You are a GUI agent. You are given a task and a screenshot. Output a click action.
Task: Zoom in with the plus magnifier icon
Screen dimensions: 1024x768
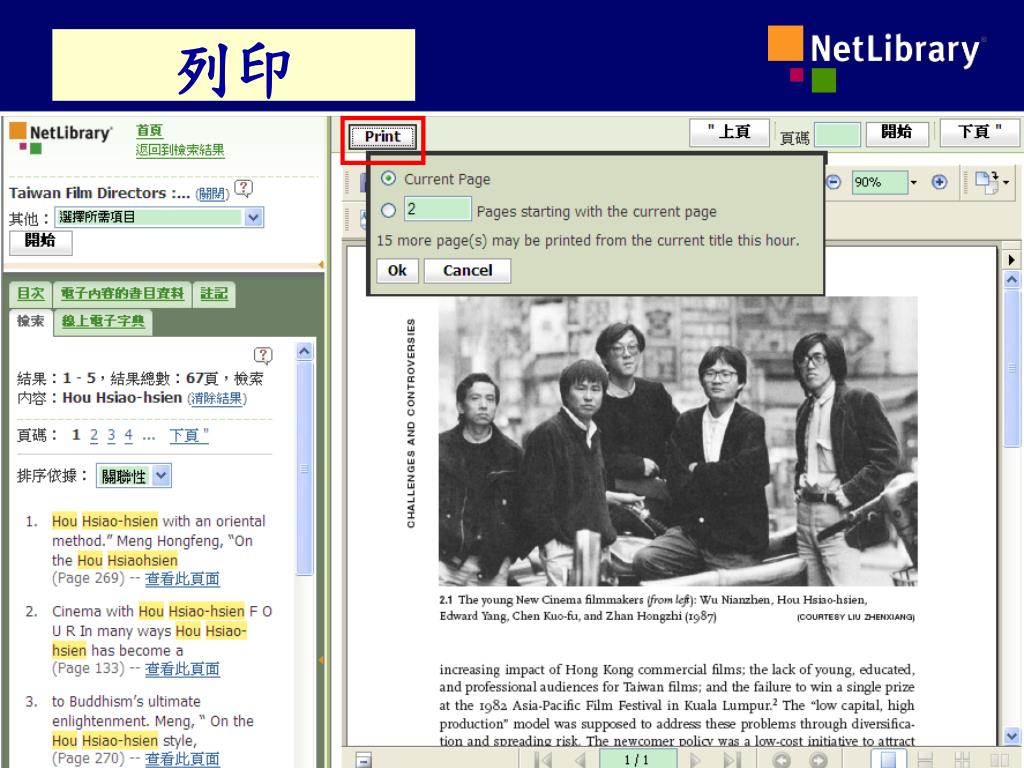939,182
